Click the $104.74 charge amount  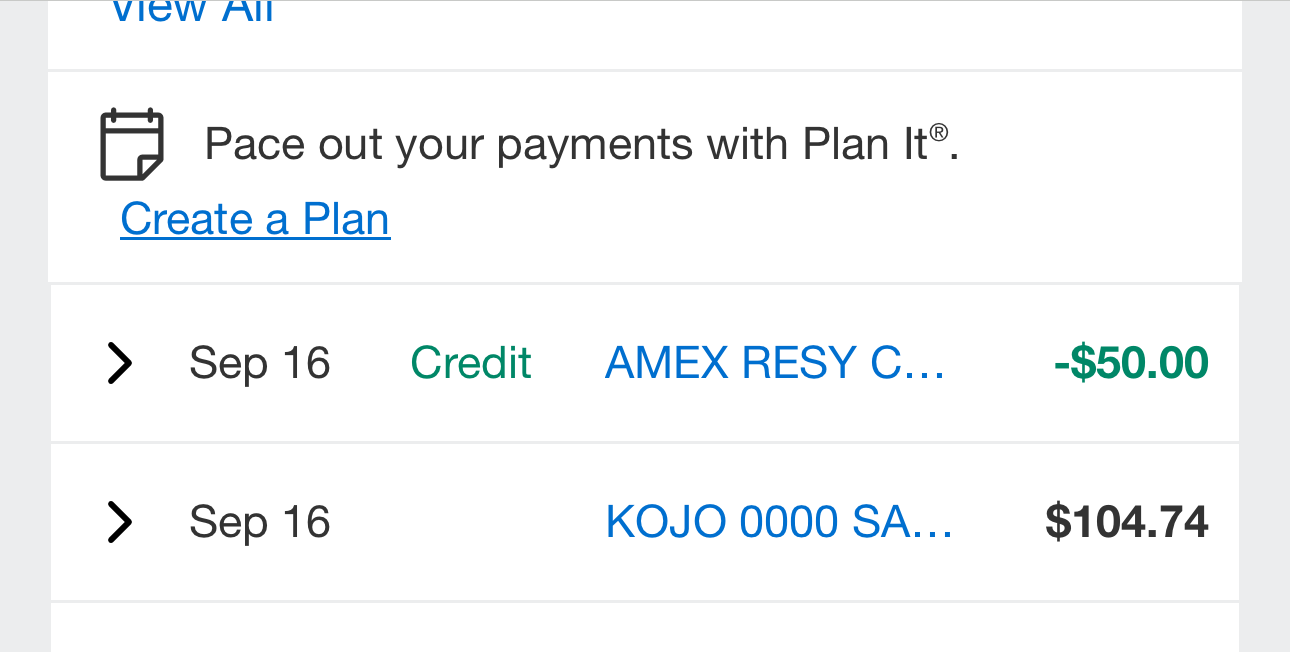click(1127, 522)
